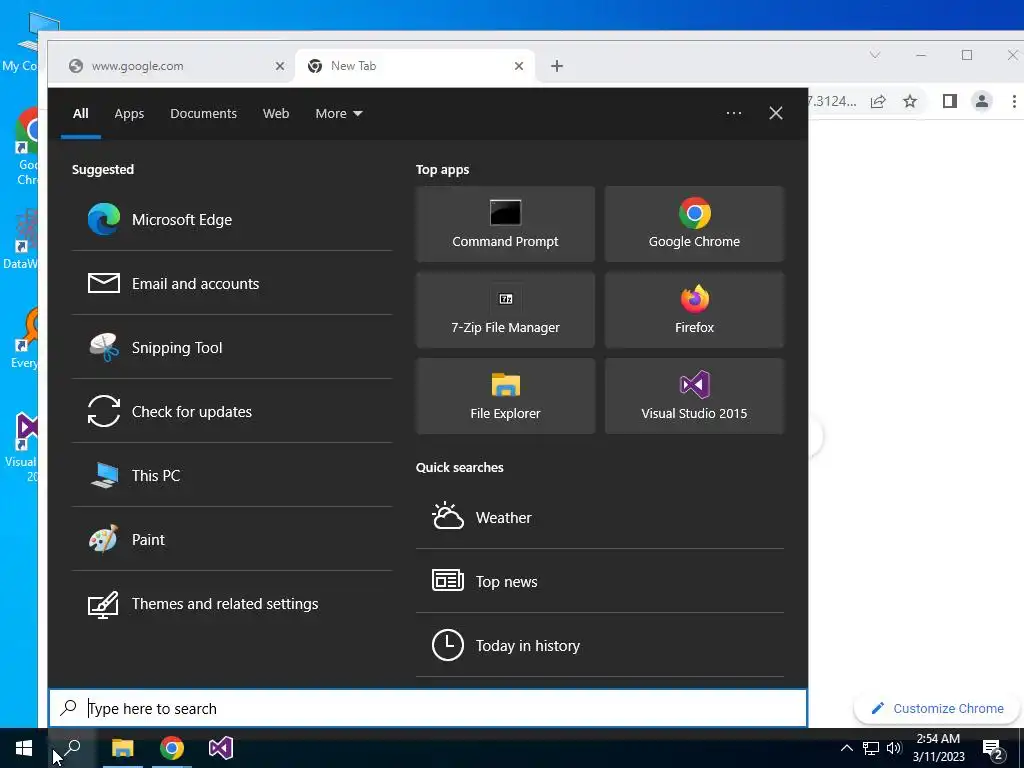Switch to Documents search filter
The image size is (1024, 768).
click(203, 114)
